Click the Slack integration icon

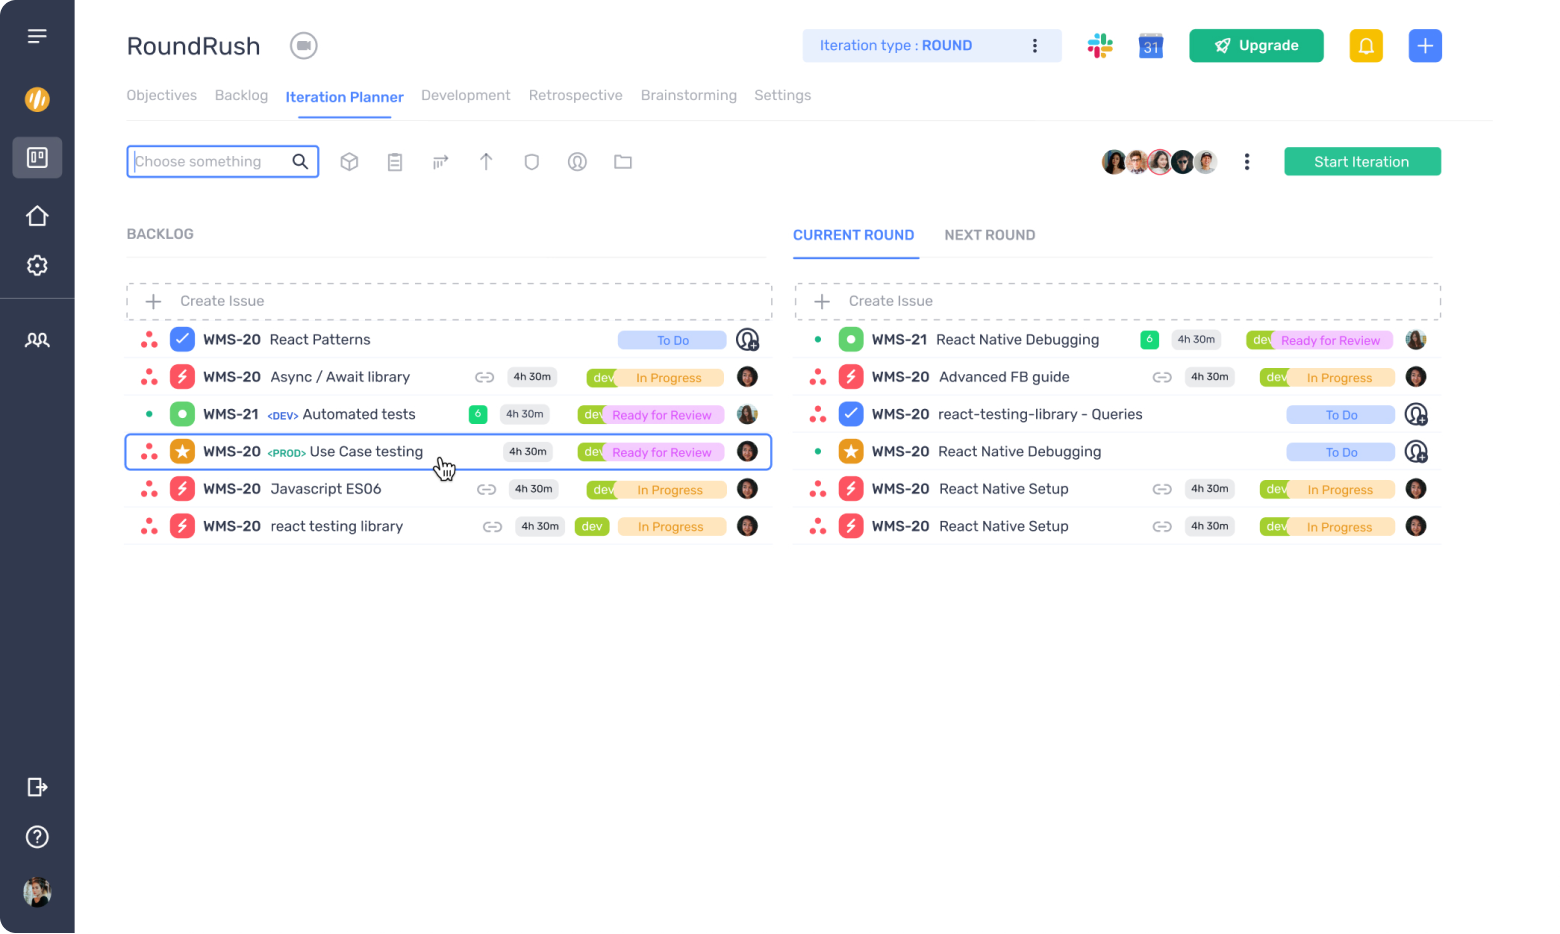[1100, 46]
